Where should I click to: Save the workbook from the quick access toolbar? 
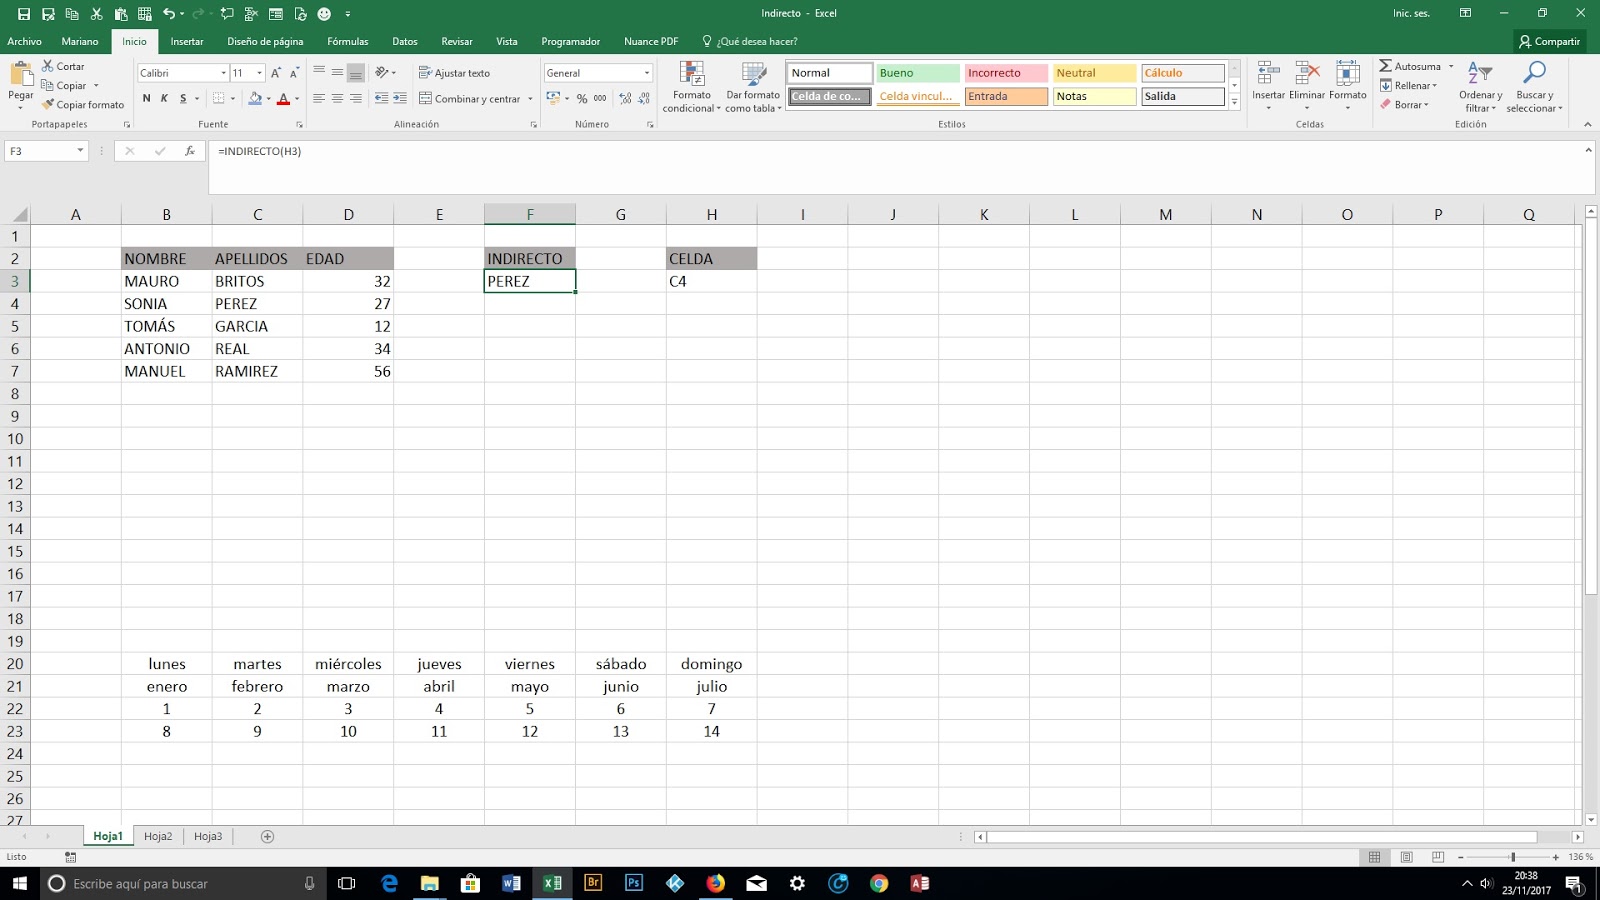point(24,14)
